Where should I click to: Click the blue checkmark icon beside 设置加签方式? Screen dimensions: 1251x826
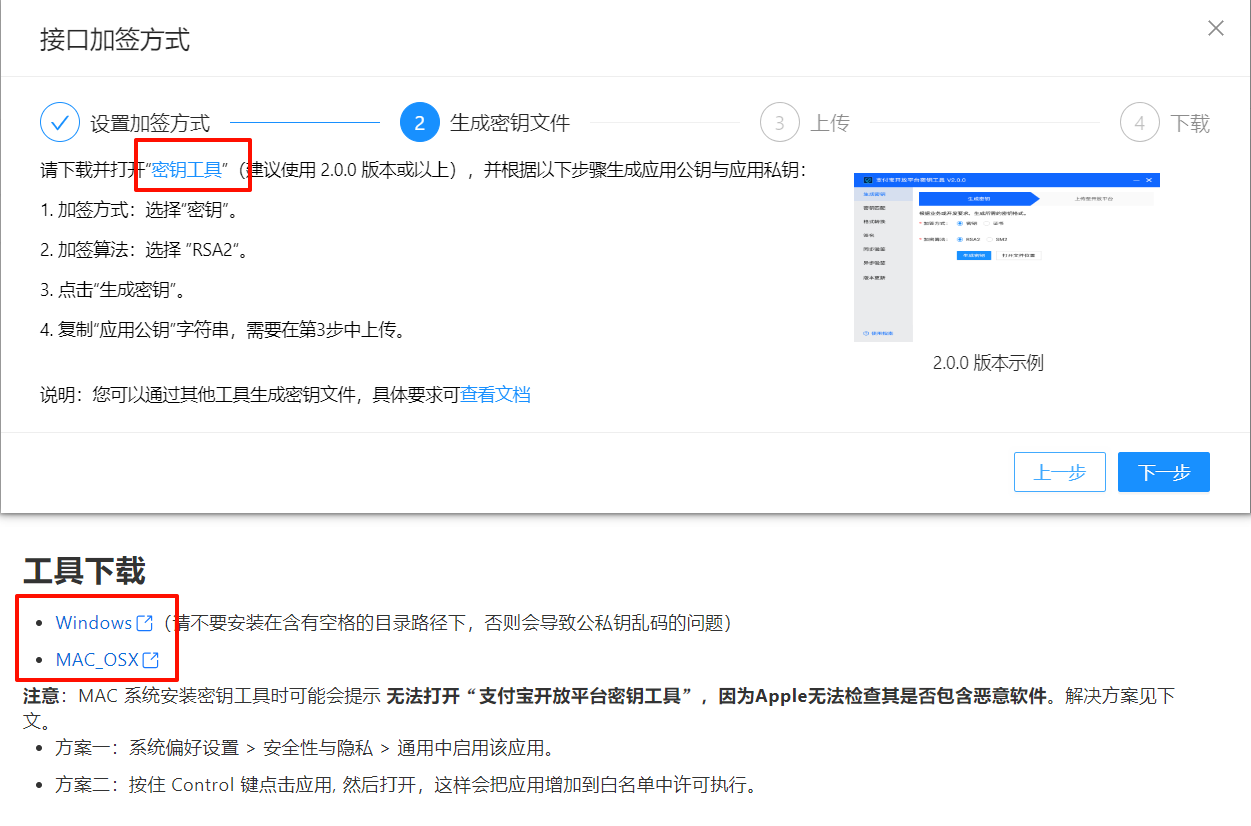[x=60, y=121]
